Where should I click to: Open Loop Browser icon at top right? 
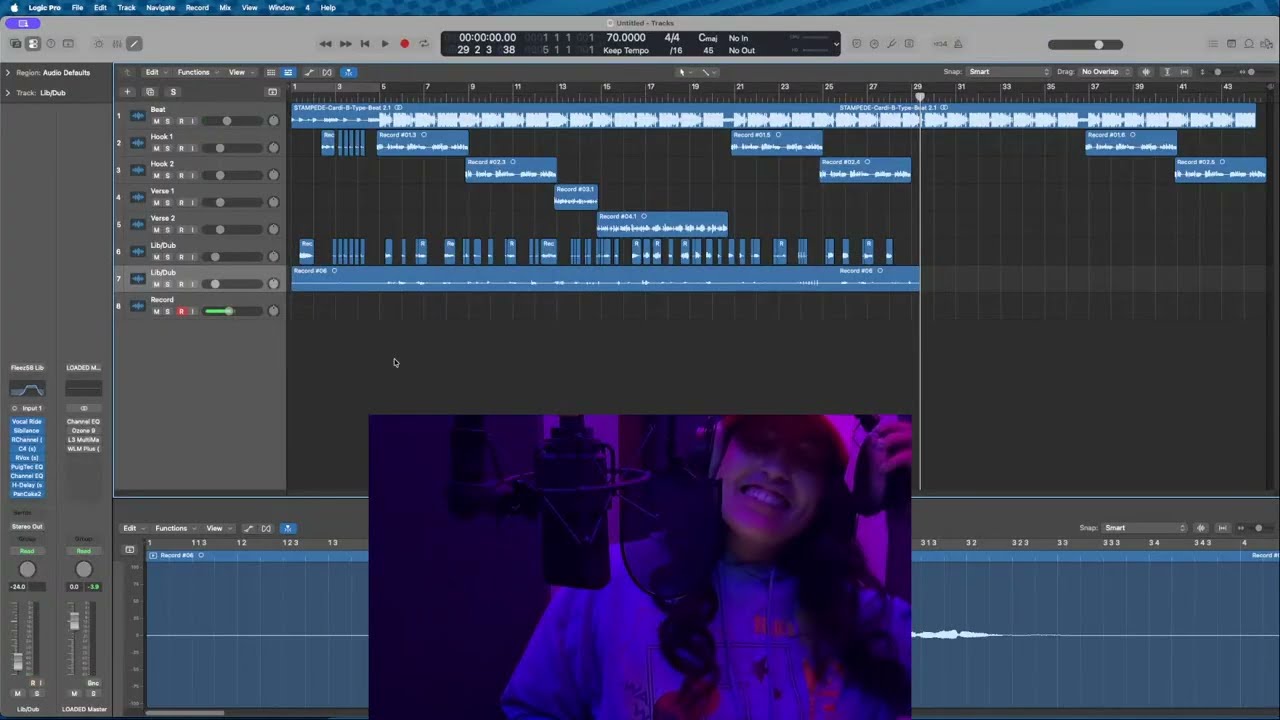point(1249,44)
